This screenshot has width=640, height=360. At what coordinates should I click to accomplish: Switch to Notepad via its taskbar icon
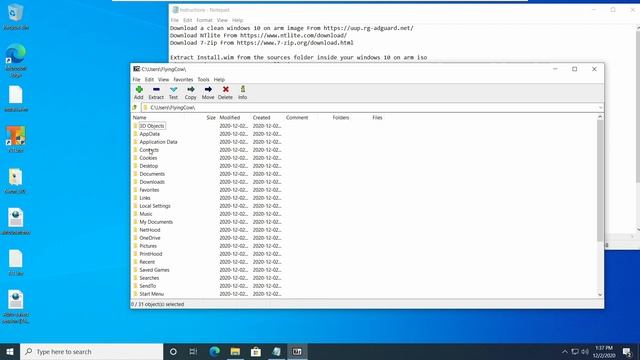pyautogui.click(x=277, y=351)
